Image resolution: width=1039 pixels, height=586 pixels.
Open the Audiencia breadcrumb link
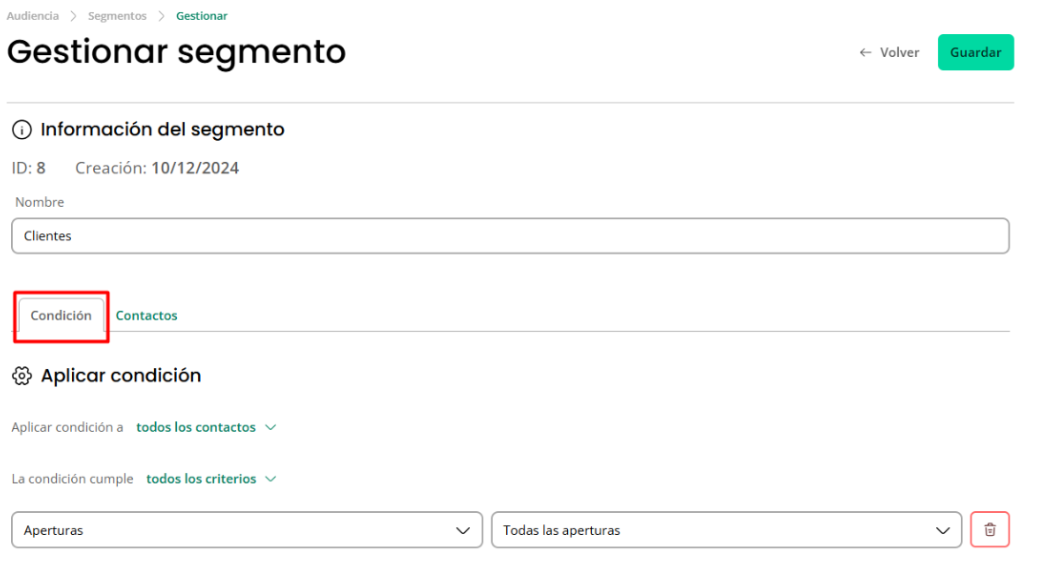click(x=32, y=16)
